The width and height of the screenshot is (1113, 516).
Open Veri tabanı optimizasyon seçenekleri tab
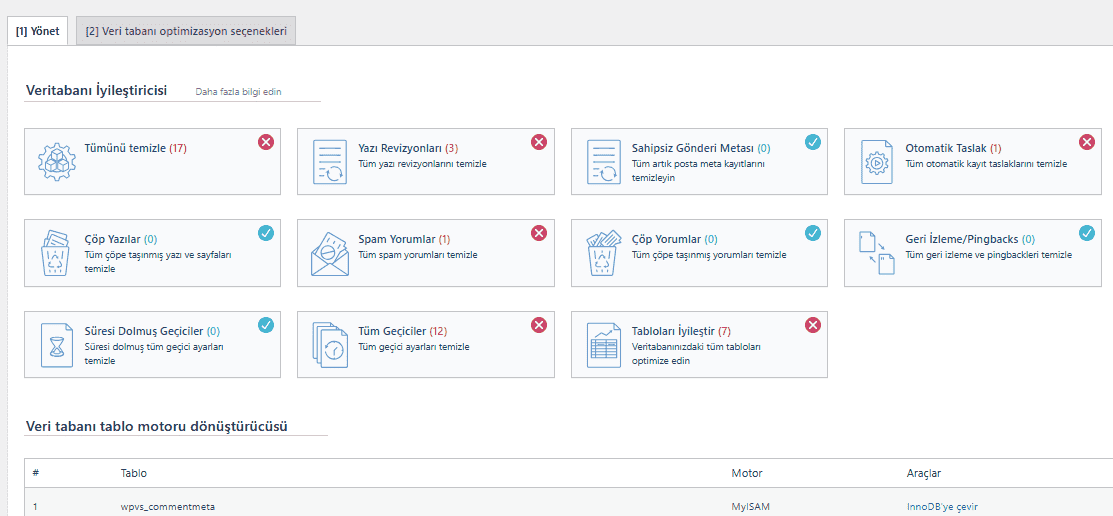pos(186,31)
